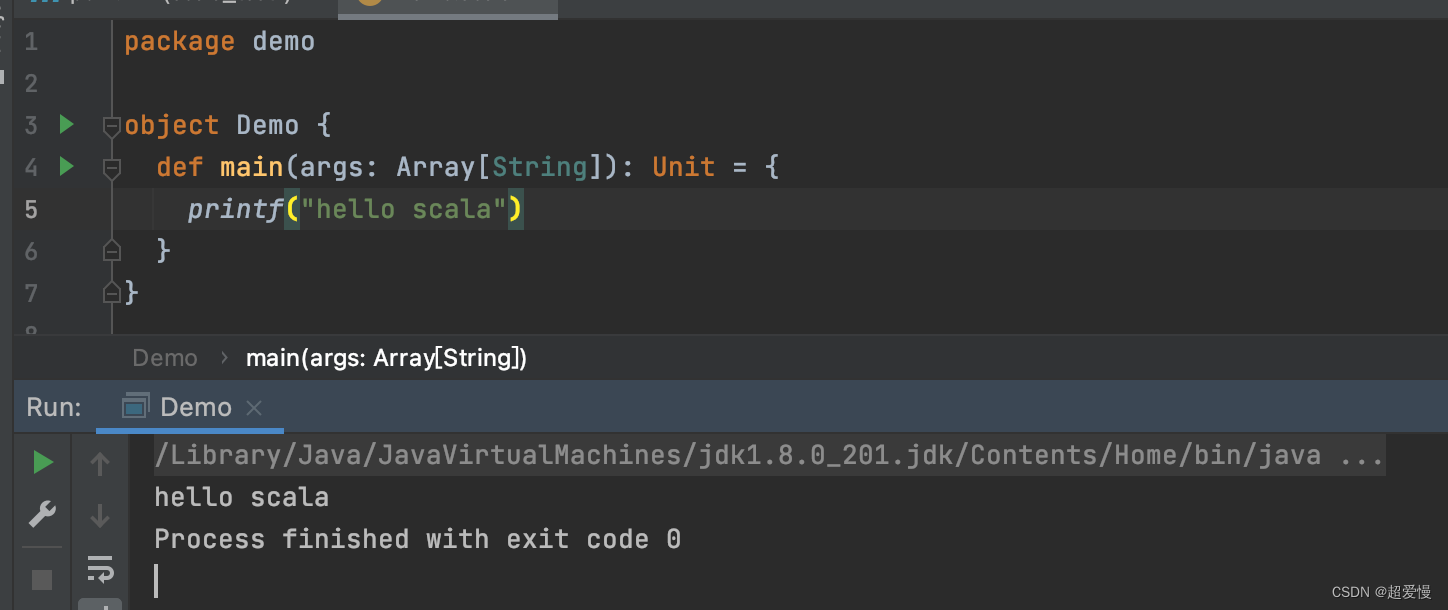This screenshot has height=610, width=1448.
Task: Click the printf call in the editor
Action: (235, 209)
